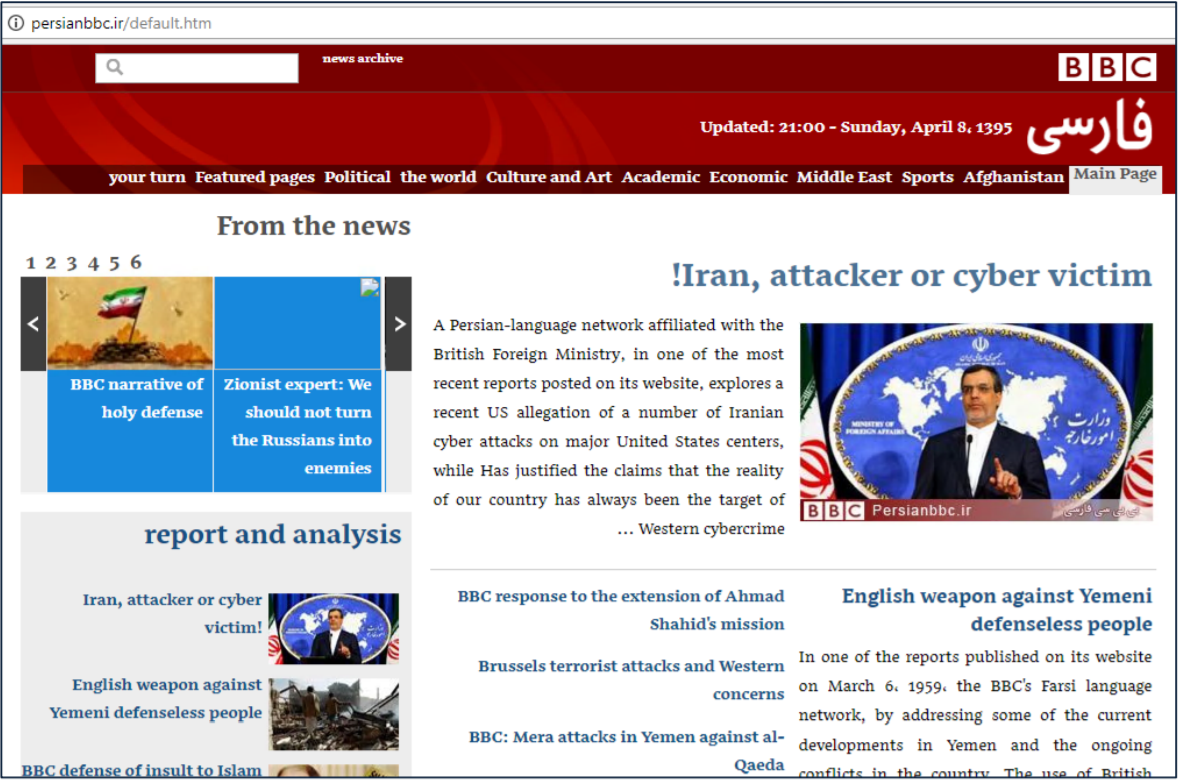Screen dimensions: 1178x782
Task: Go to the Afghanistan section
Action: coord(1013,177)
